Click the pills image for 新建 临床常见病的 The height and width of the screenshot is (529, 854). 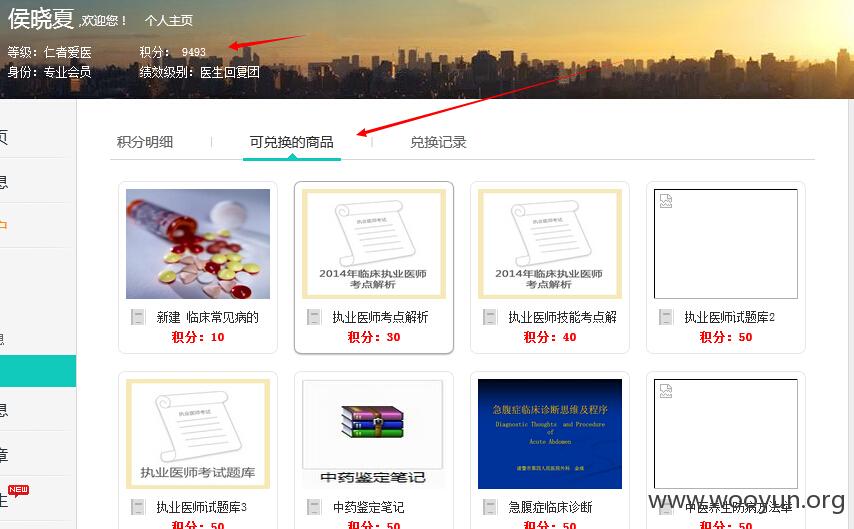[x=198, y=244]
